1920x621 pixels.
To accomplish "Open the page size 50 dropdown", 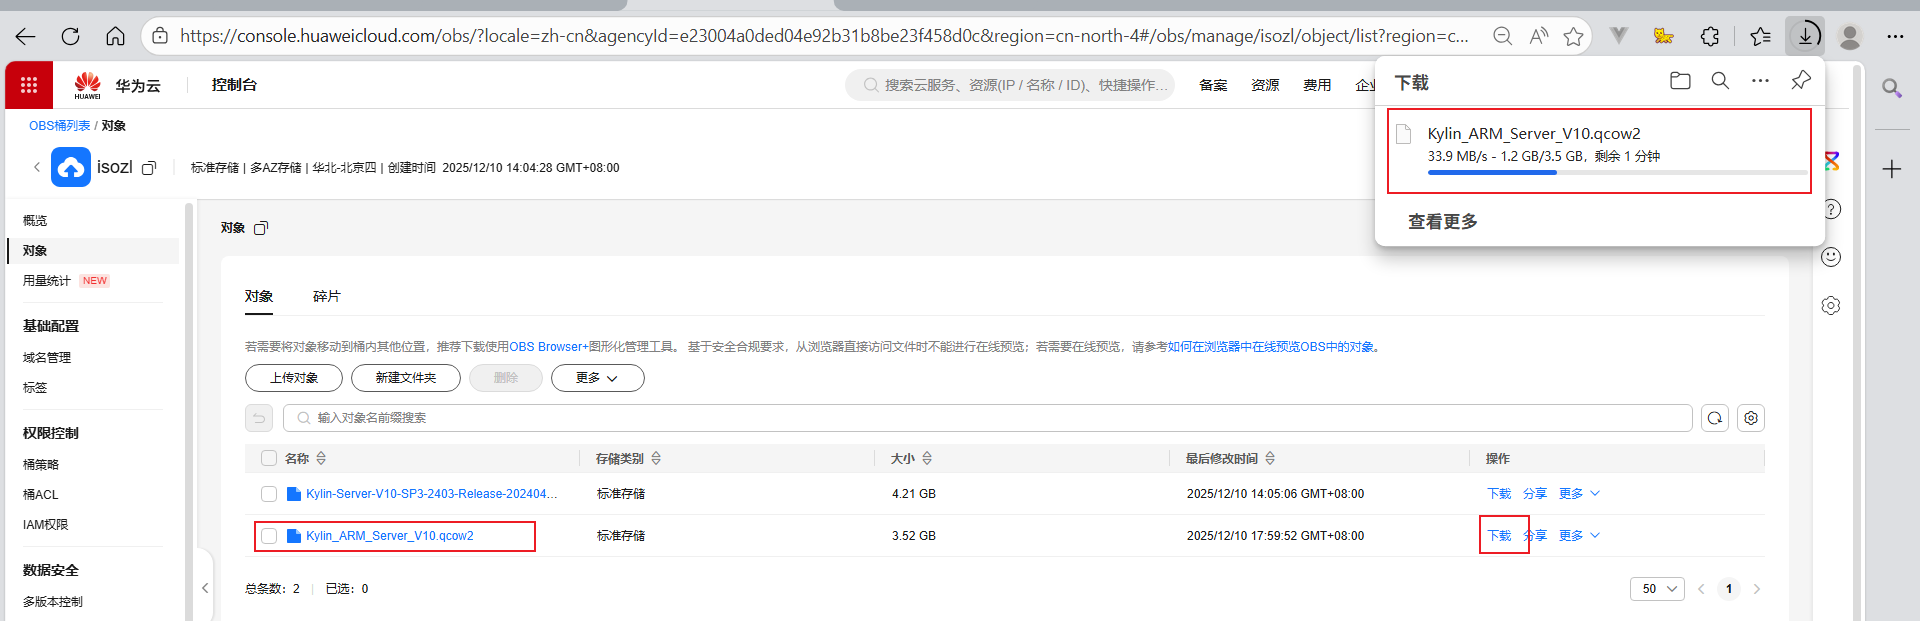I will (x=1657, y=589).
